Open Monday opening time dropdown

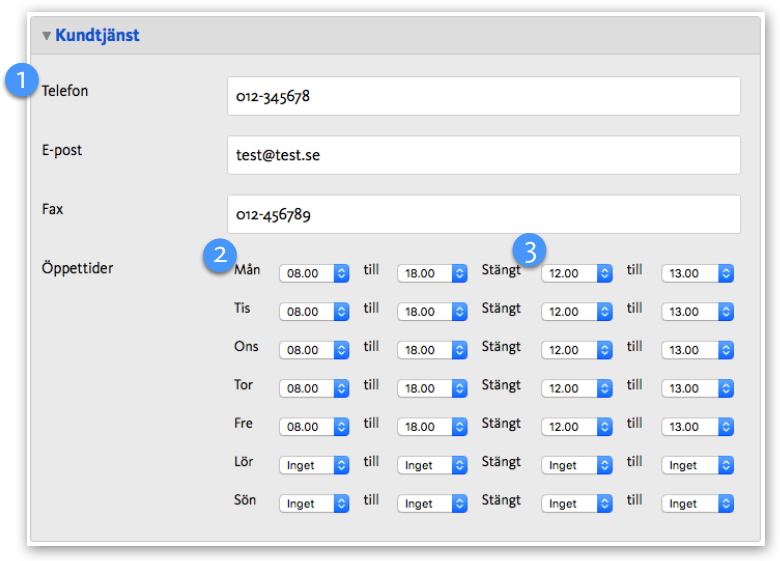point(314,273)
